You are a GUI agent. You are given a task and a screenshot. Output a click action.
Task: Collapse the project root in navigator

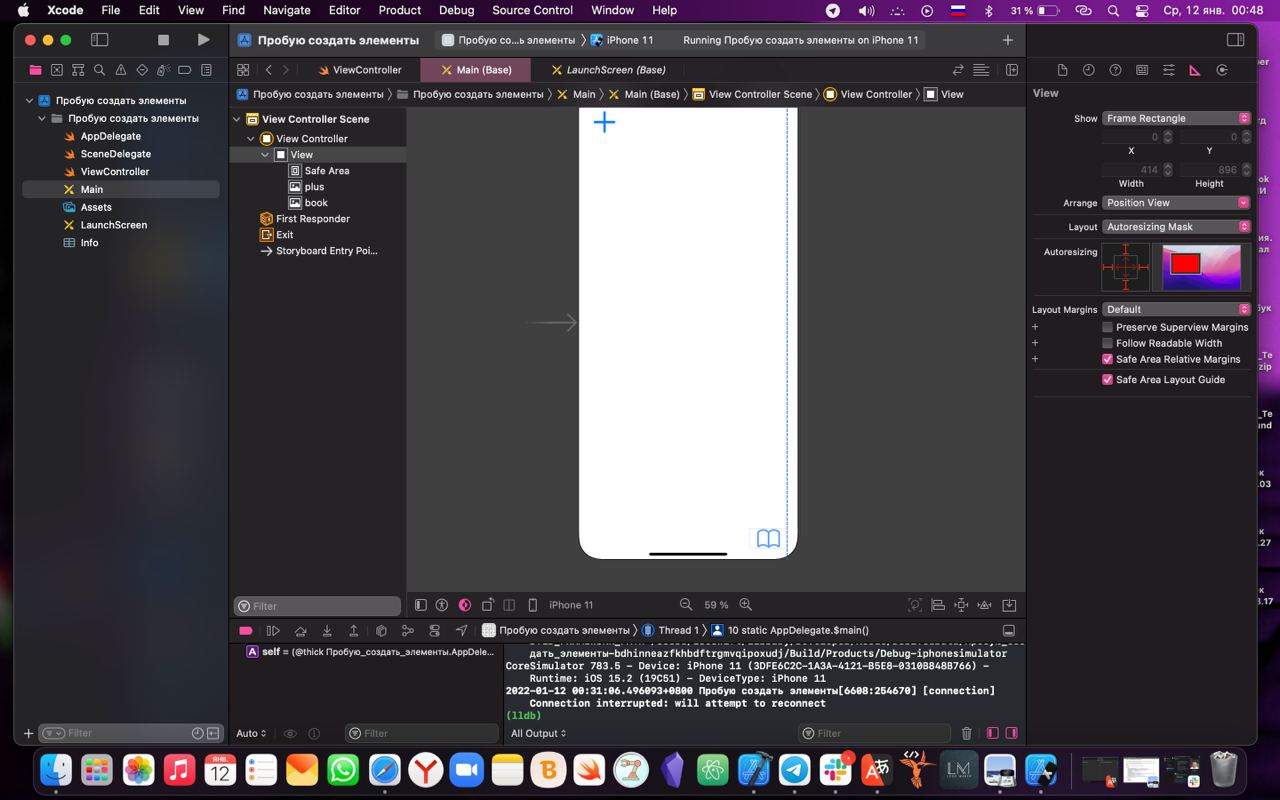30,101
